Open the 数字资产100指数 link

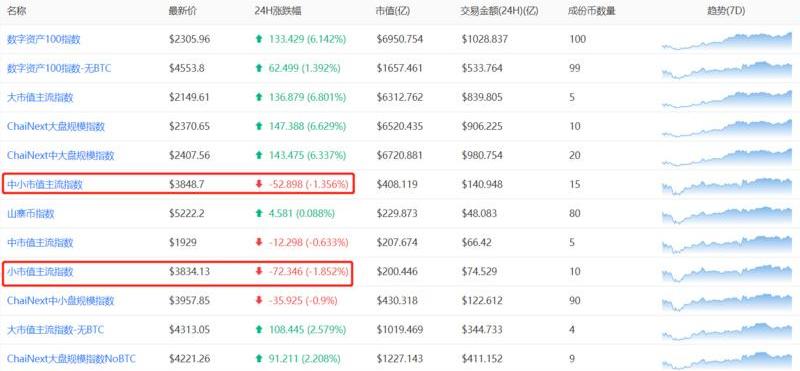[43, 39]
